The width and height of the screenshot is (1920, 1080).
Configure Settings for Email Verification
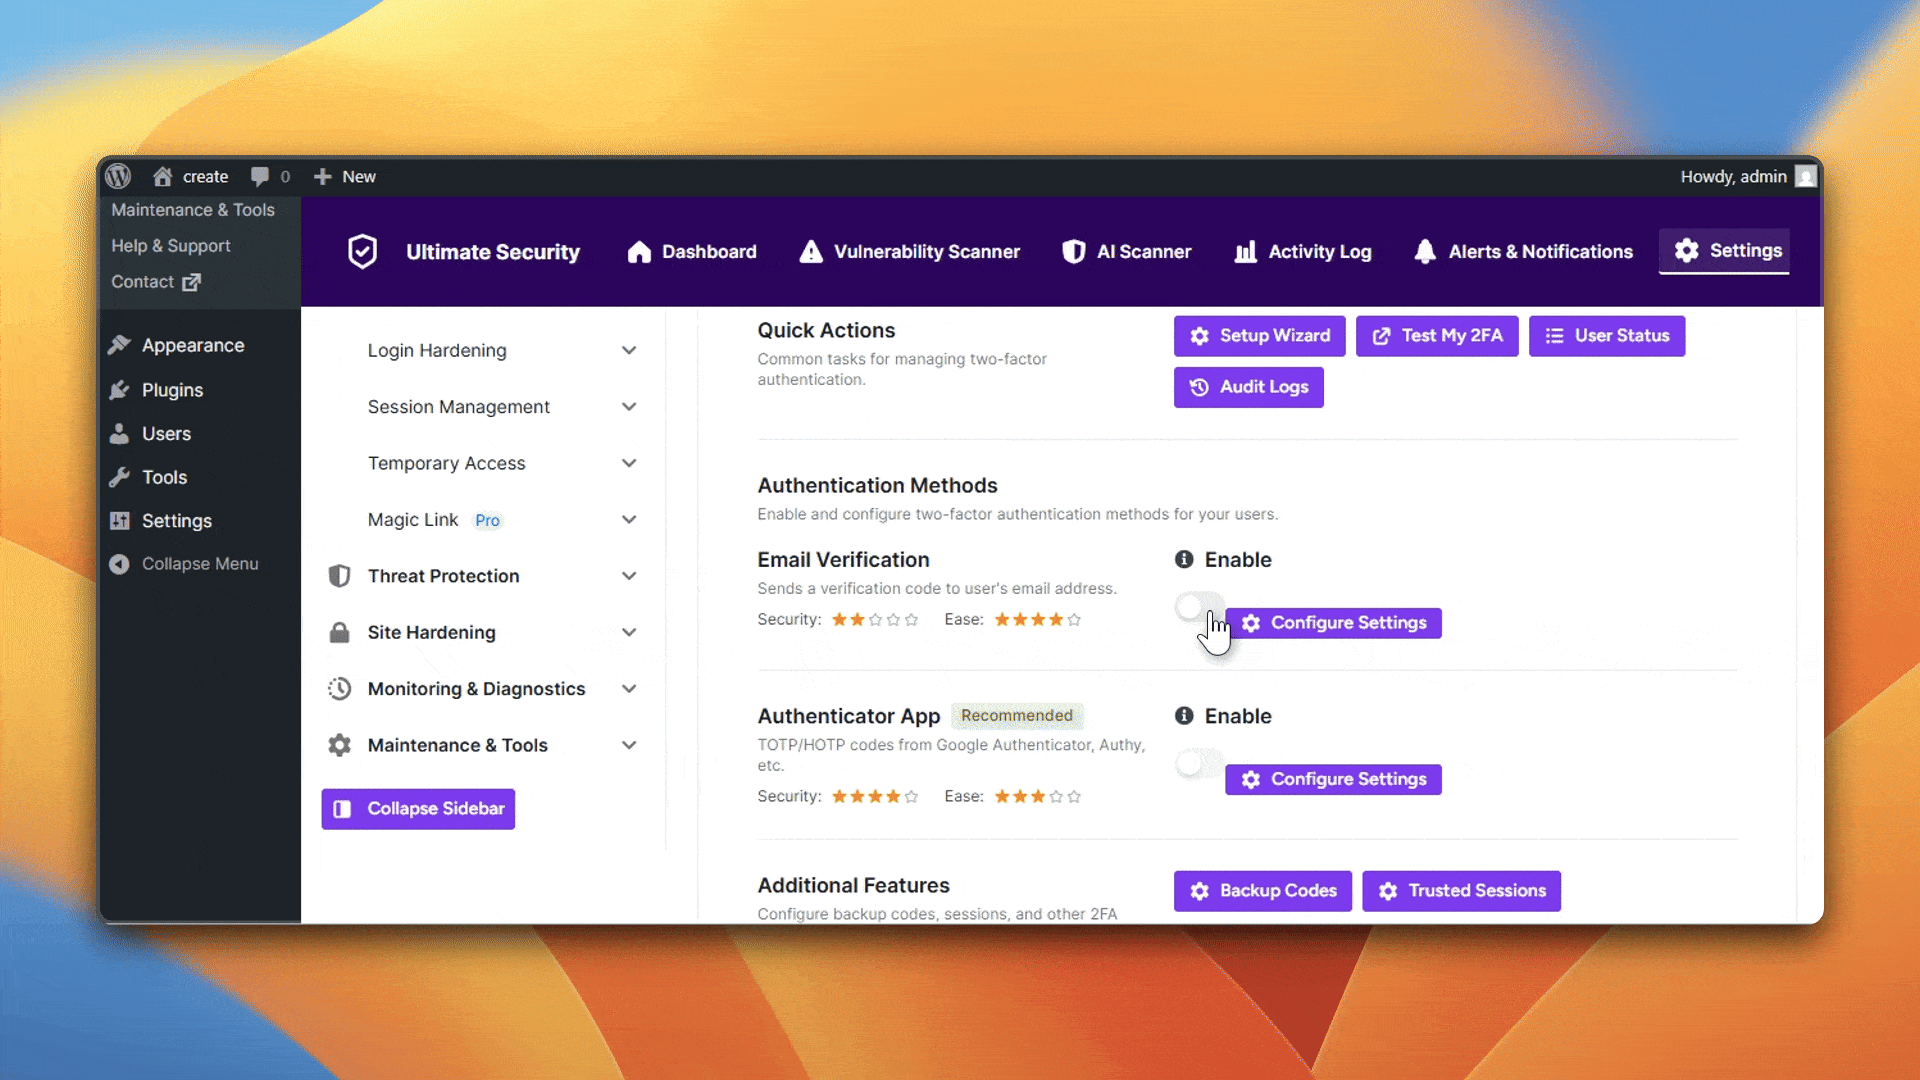[1334, 623]
